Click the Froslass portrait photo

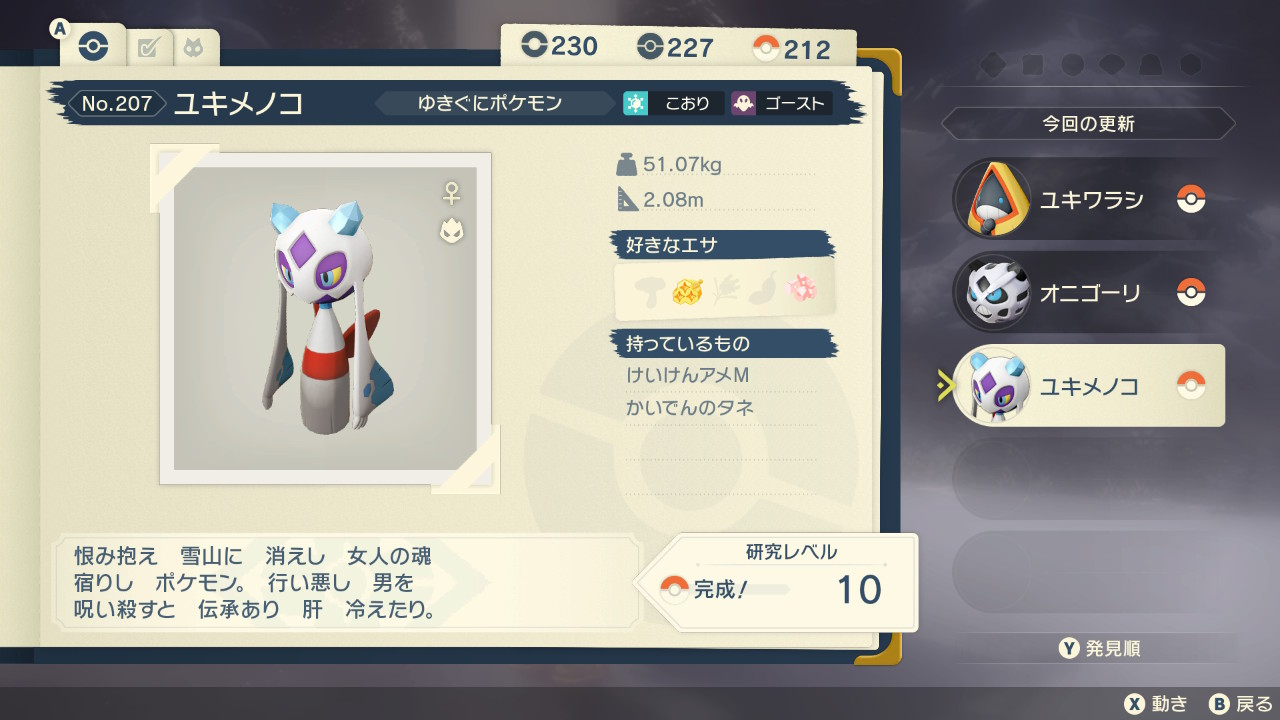click(325, 318)
